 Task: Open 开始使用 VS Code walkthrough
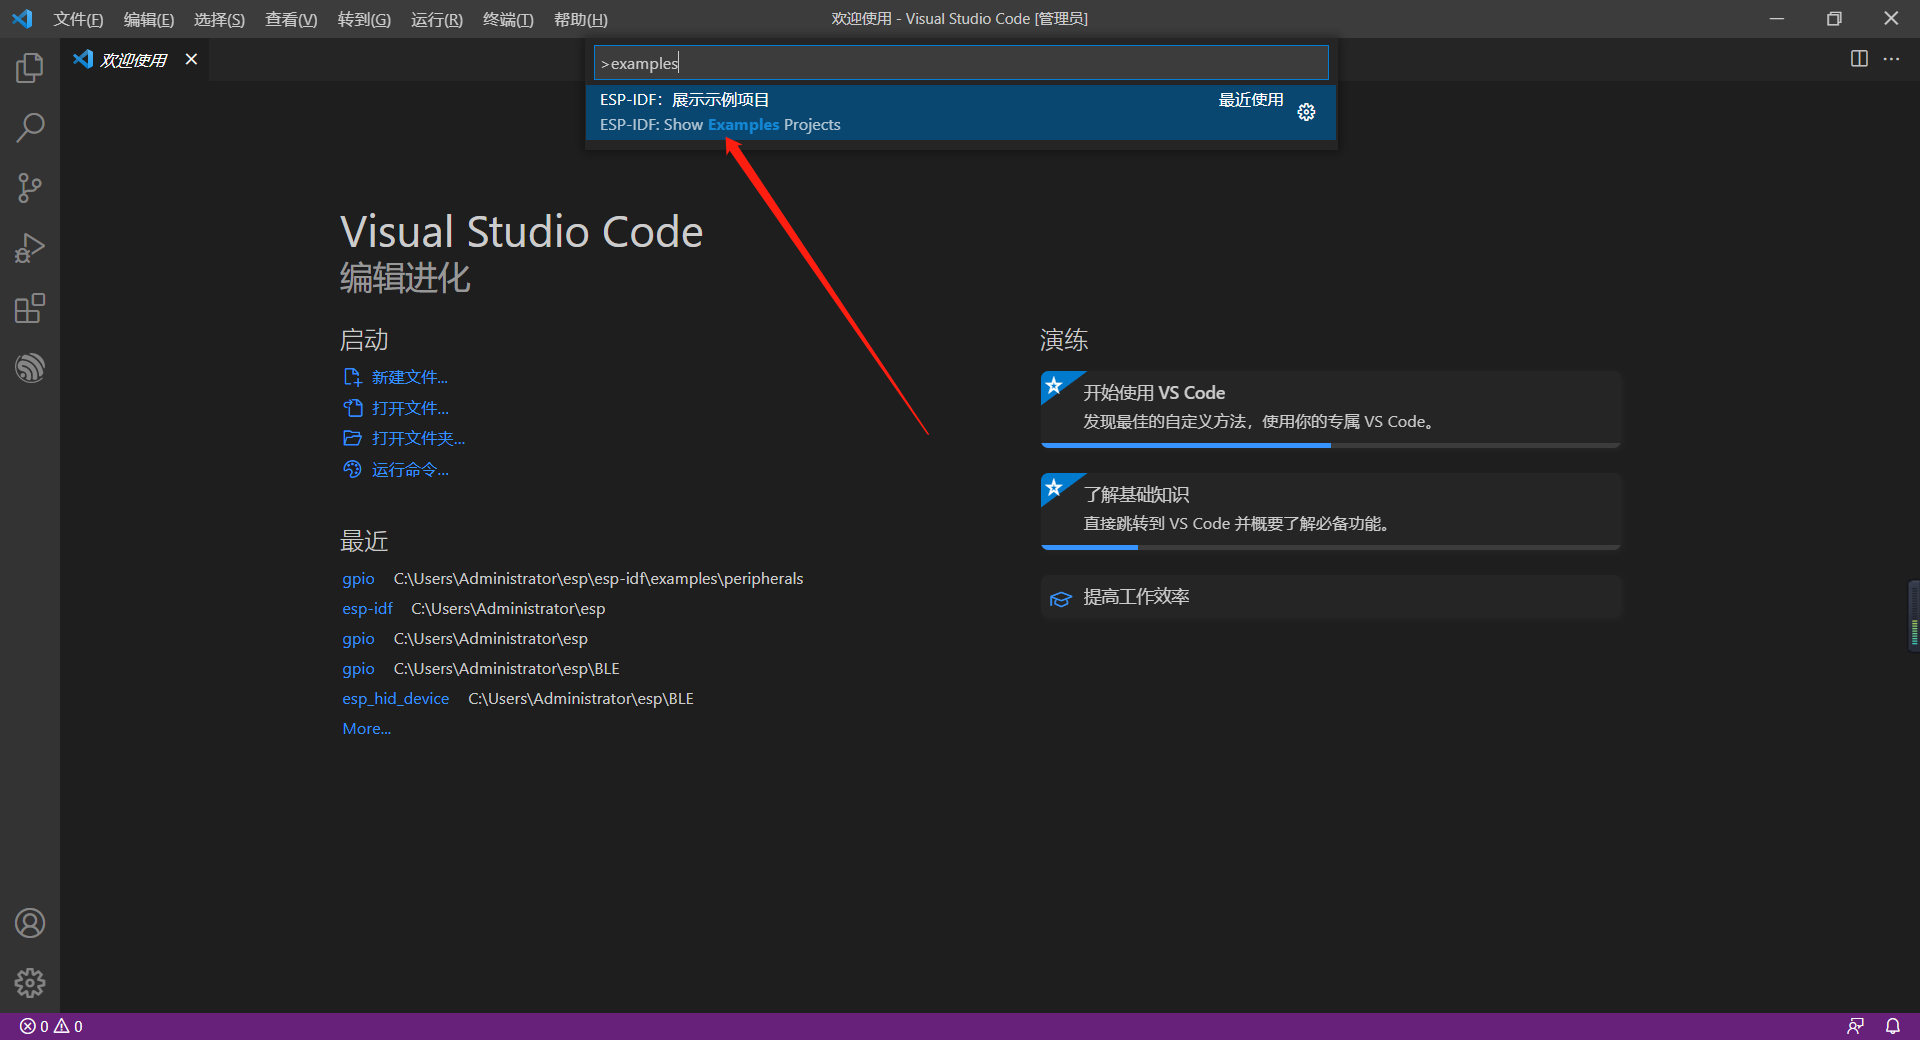pos(1330,408)
